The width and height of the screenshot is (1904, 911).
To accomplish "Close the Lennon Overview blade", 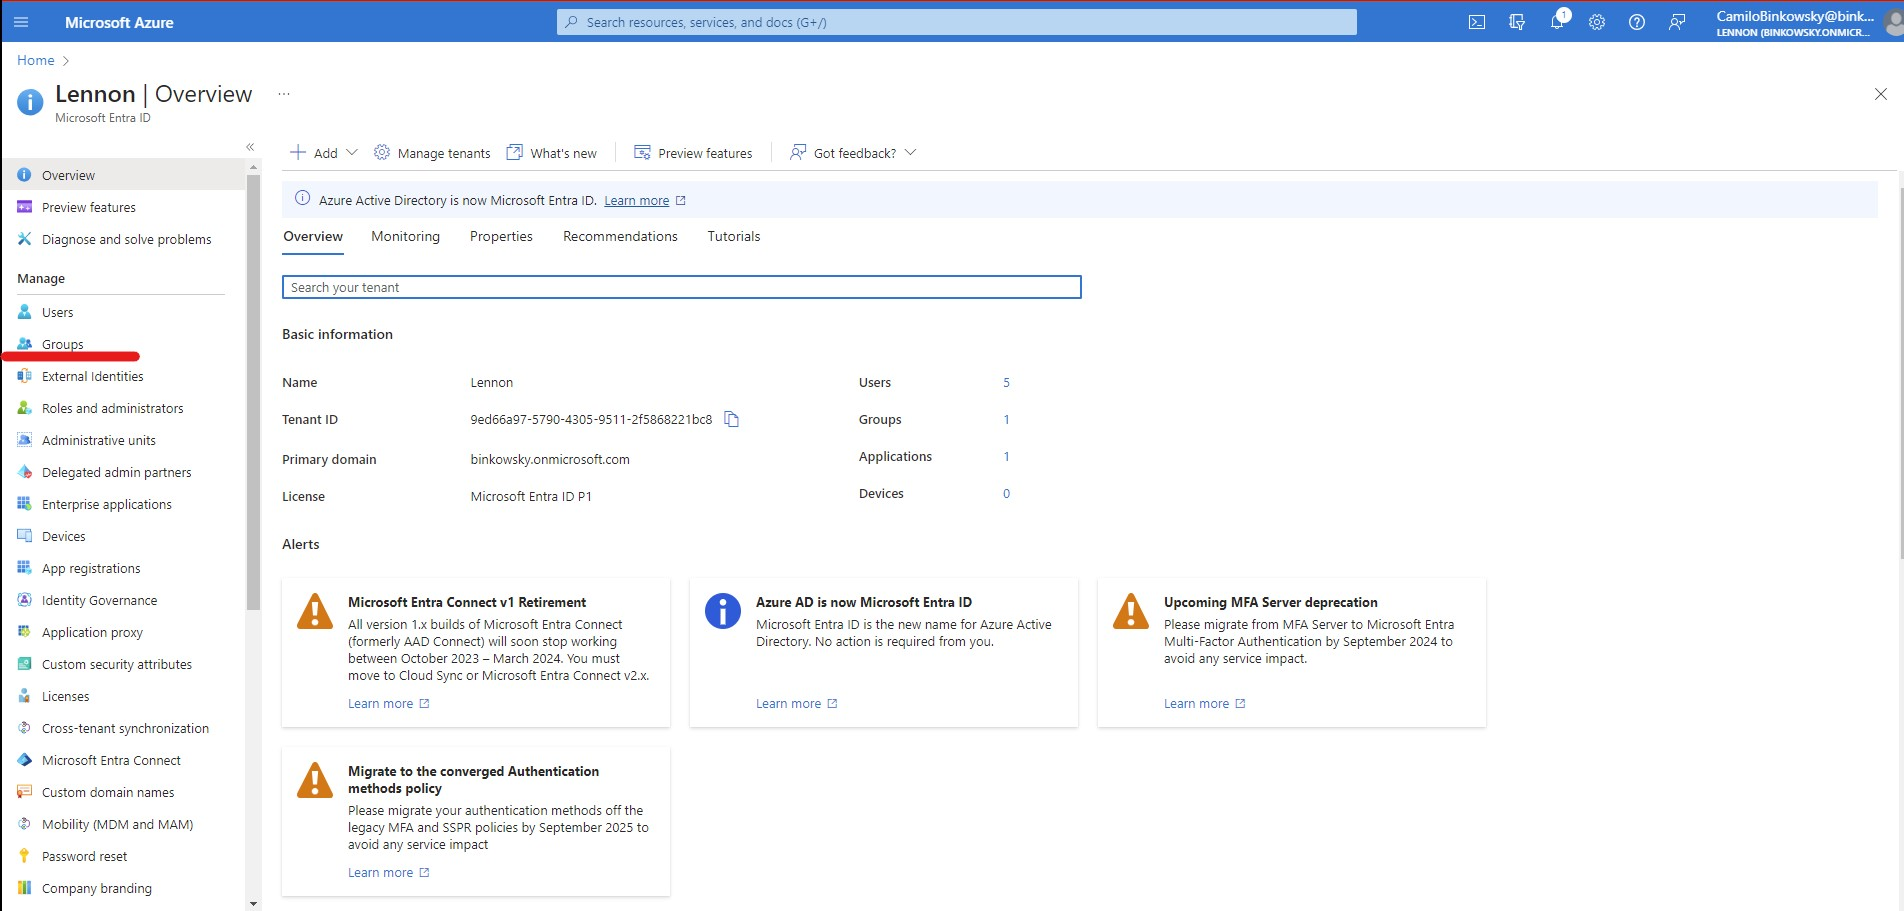I will [1881, 94].
